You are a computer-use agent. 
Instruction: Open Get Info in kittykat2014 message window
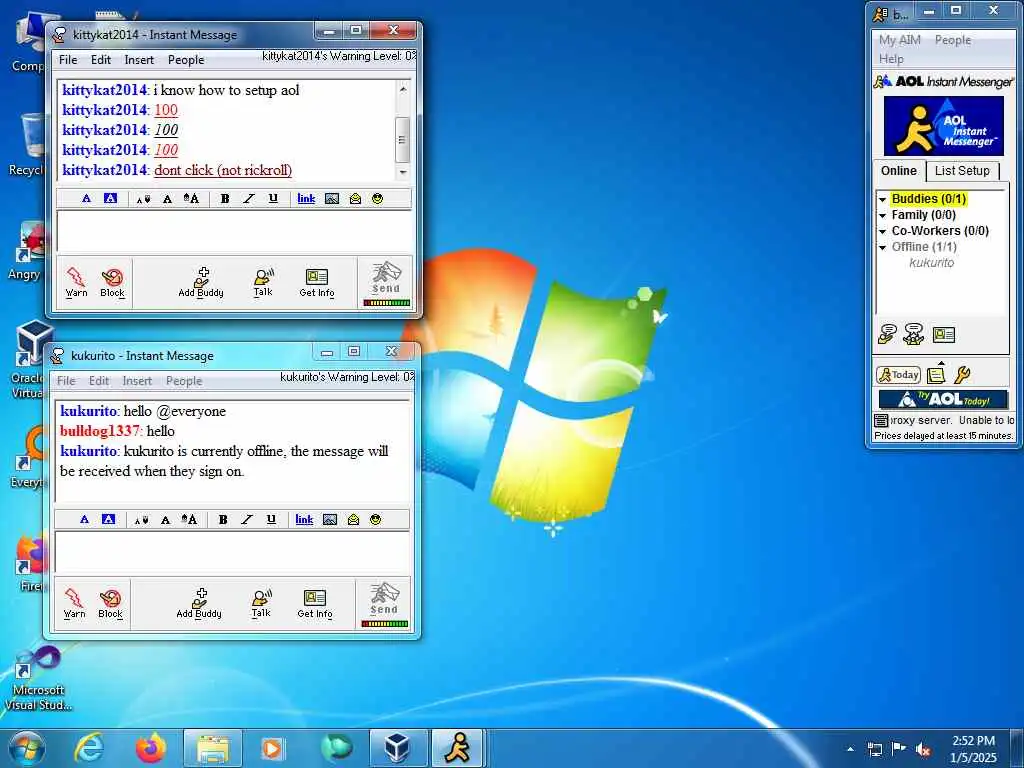[317, 282]
